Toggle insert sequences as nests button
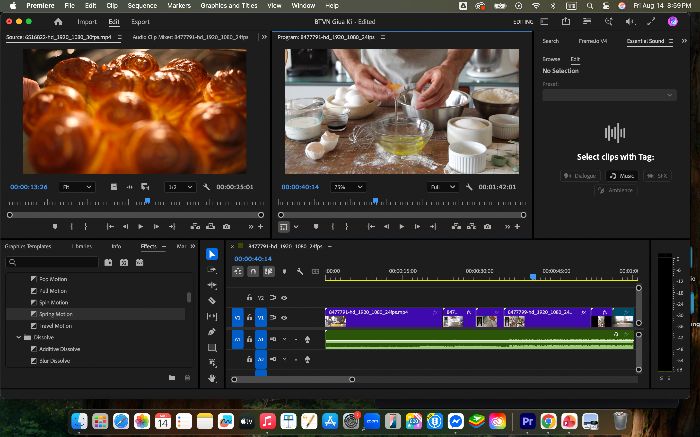 (x=238, y=271)
